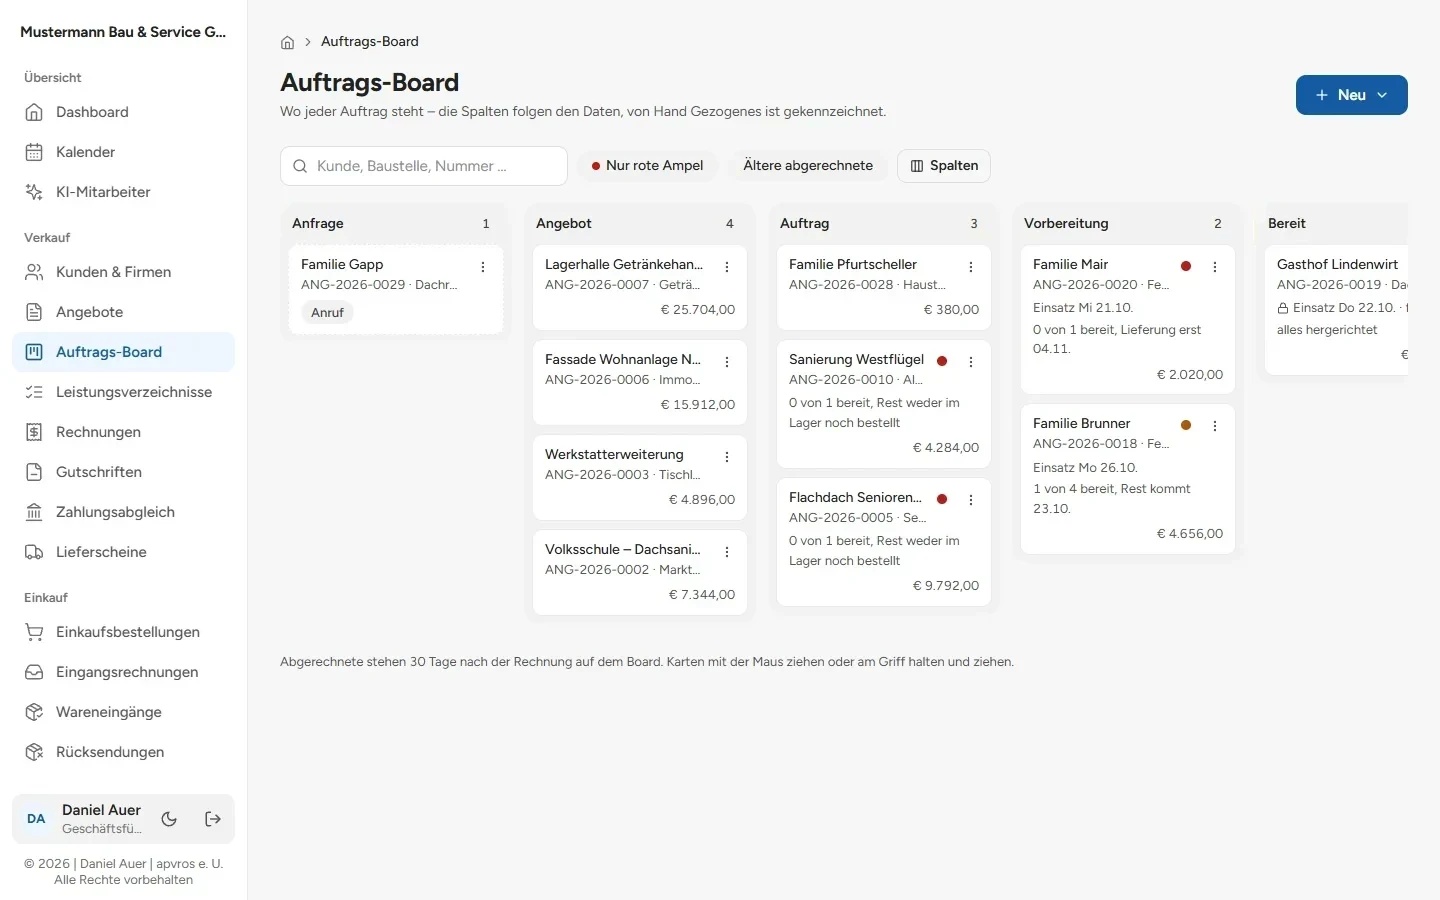1440x900 pixels.
Task: Open Gutschriften in the sidebar
Action: pos(124,472)
